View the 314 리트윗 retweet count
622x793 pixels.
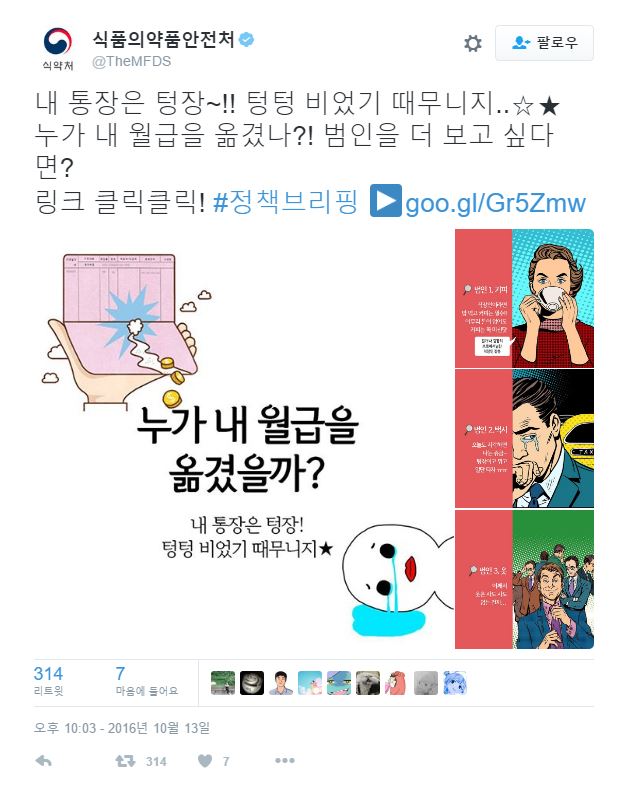point(49,681)
